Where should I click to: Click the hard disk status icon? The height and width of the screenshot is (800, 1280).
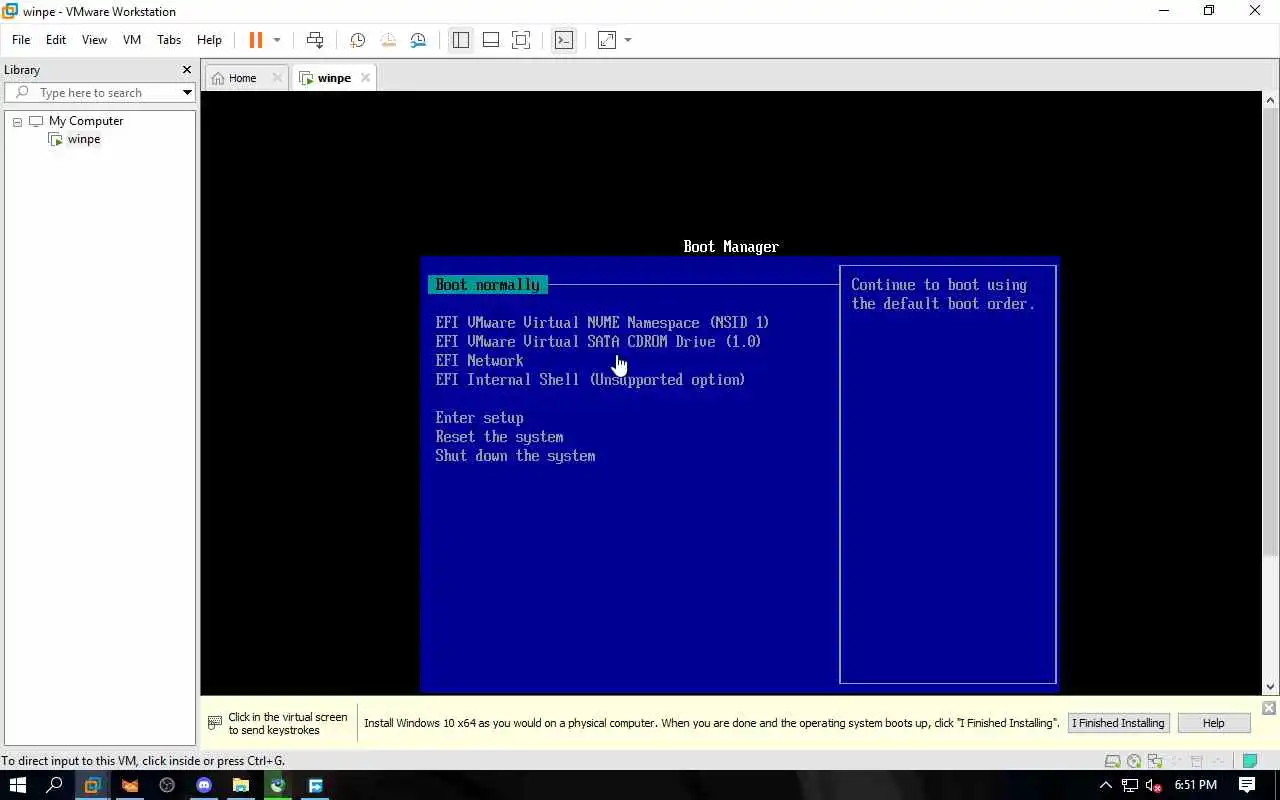1112,761
